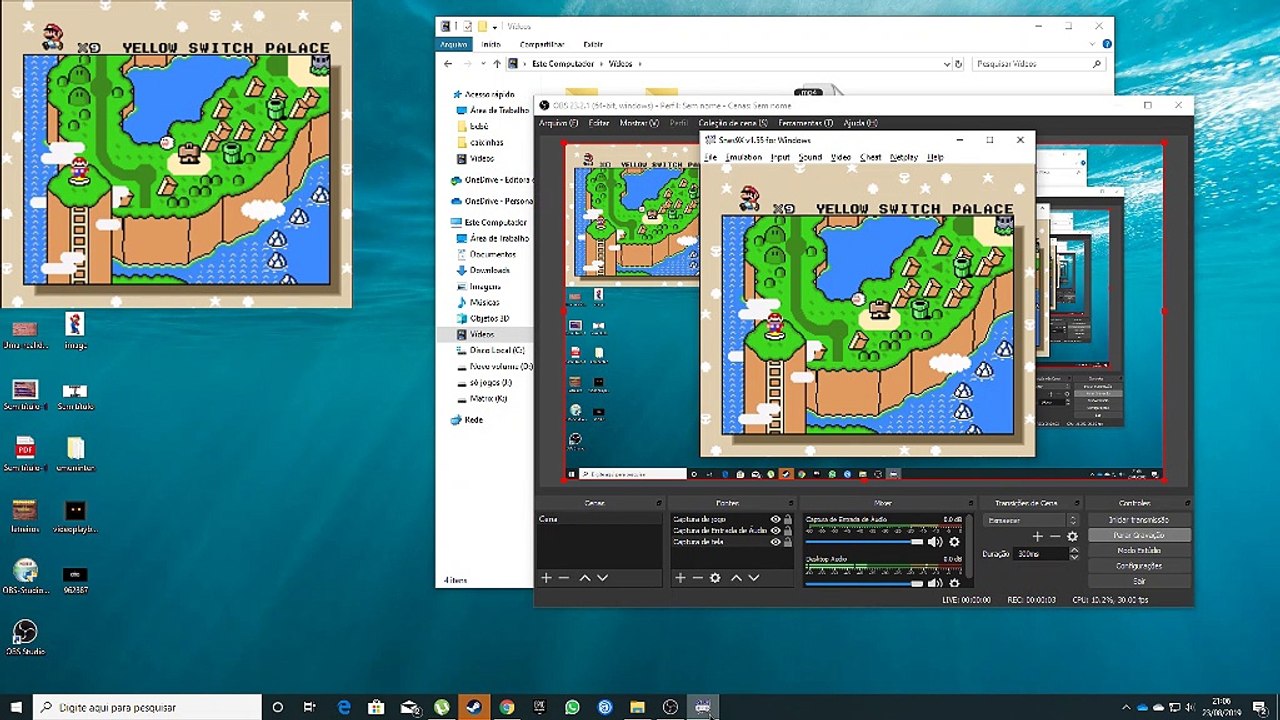Toggle lock on Captura de tela source
1280x720 pixels.
click(x=788, y=542)
